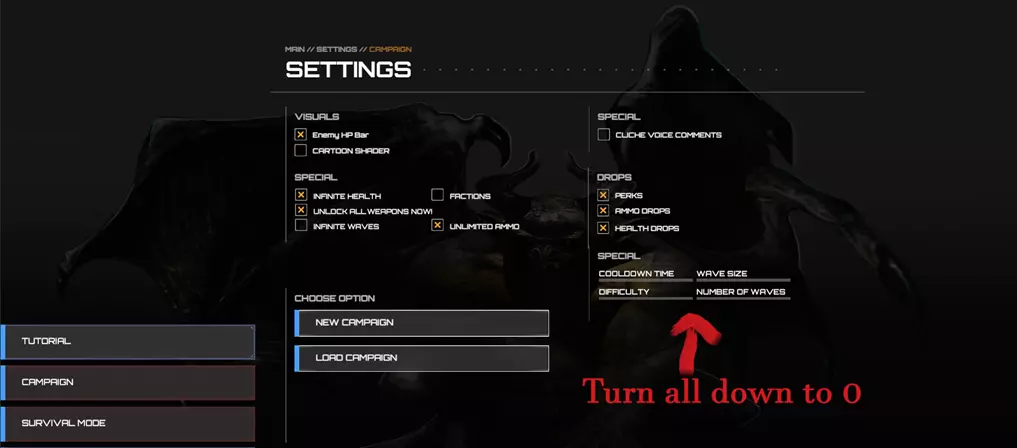Viewport: 1017px width, 448px height.
Task: Enable the Cartoon Shader checkbox
Action: (300, 150)
